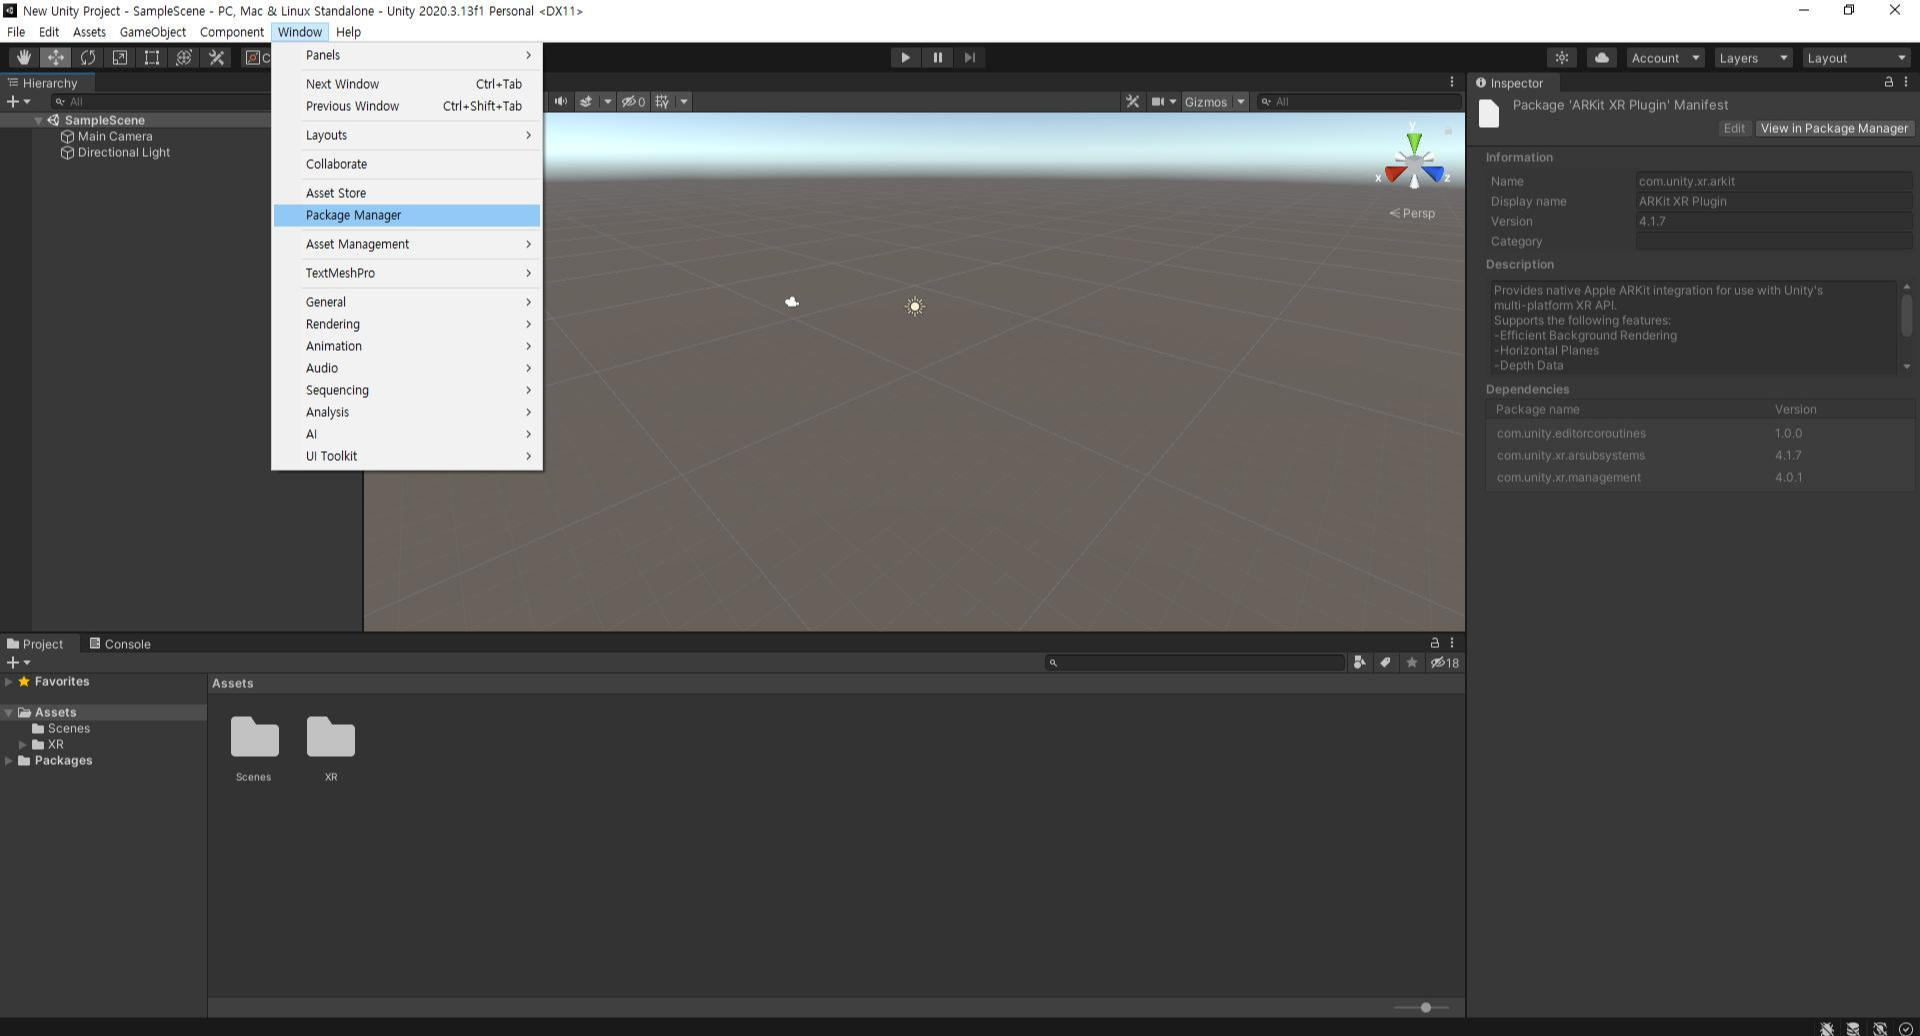Switch to the Console tab

click(120, 644)
